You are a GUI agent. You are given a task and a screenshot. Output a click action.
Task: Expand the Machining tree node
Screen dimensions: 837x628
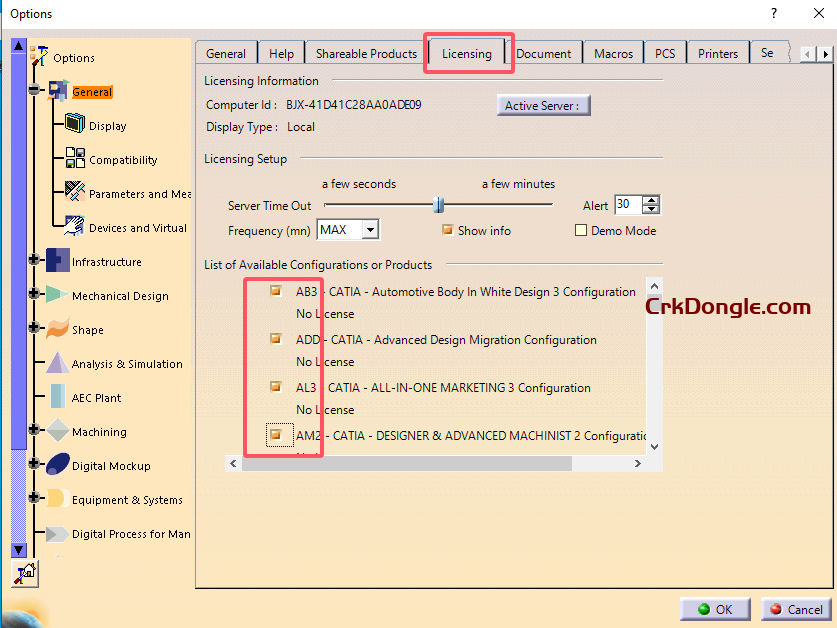(35, 431)
